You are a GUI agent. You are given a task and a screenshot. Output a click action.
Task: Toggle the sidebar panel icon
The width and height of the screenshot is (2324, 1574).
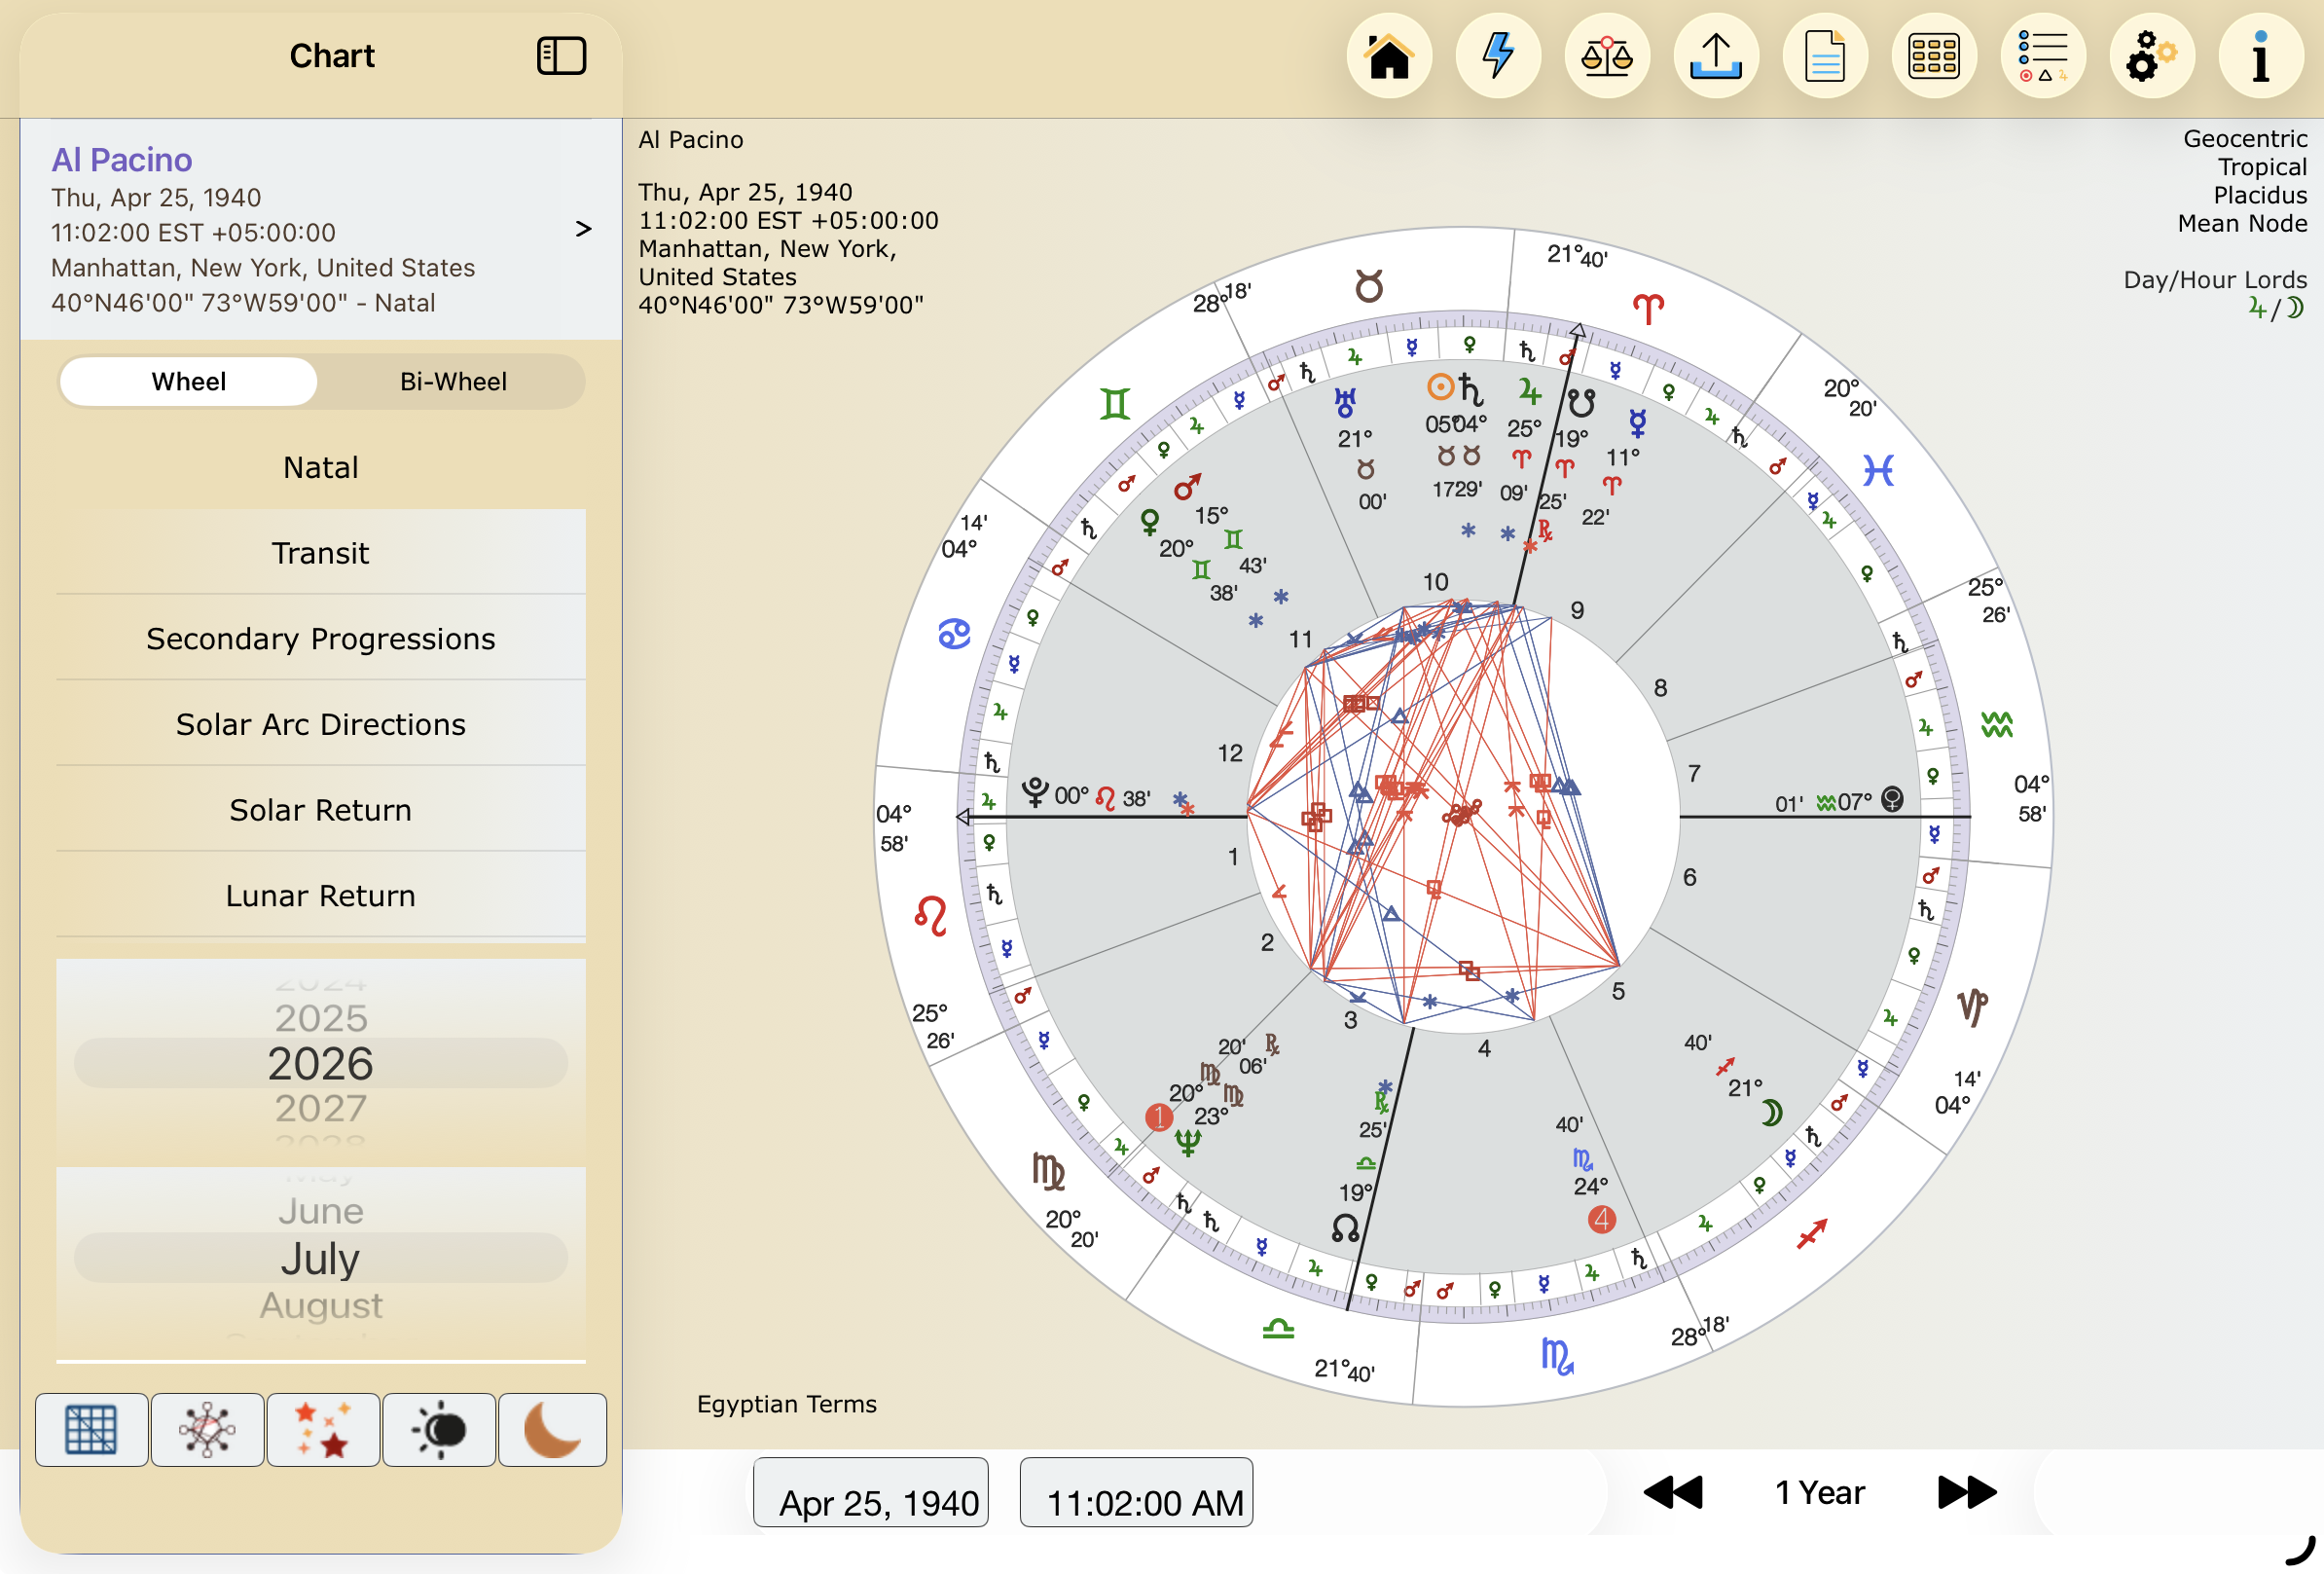click(x=561, y=56)
